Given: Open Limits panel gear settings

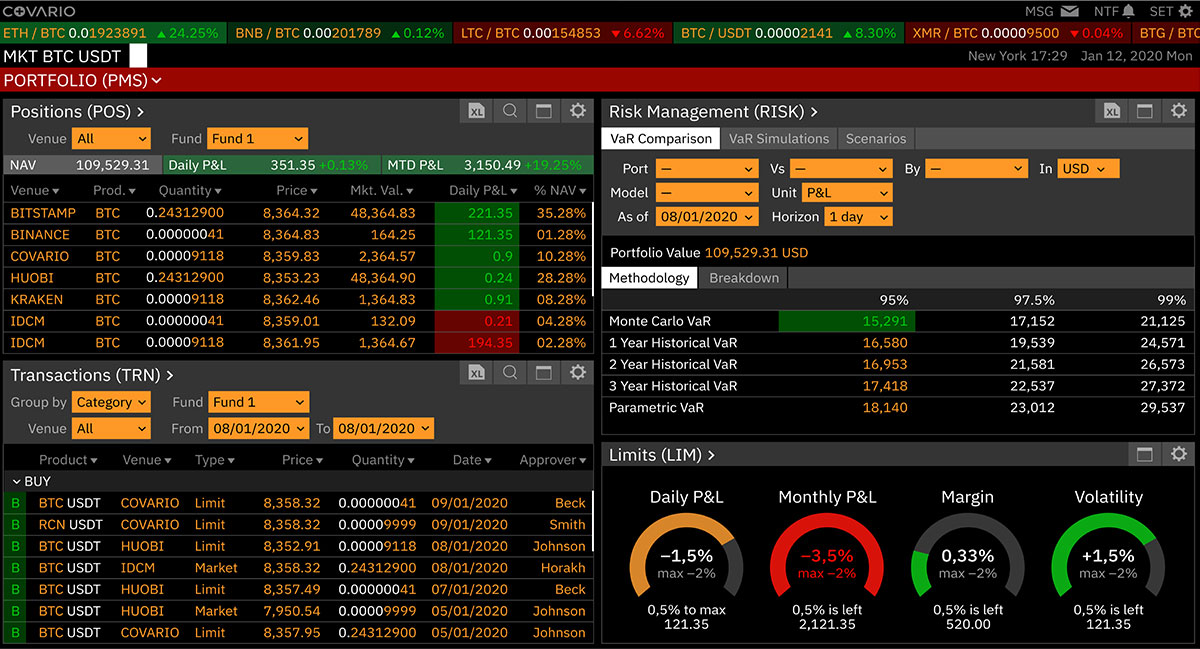Looking at the screenshot, I should click(1179, 454).
